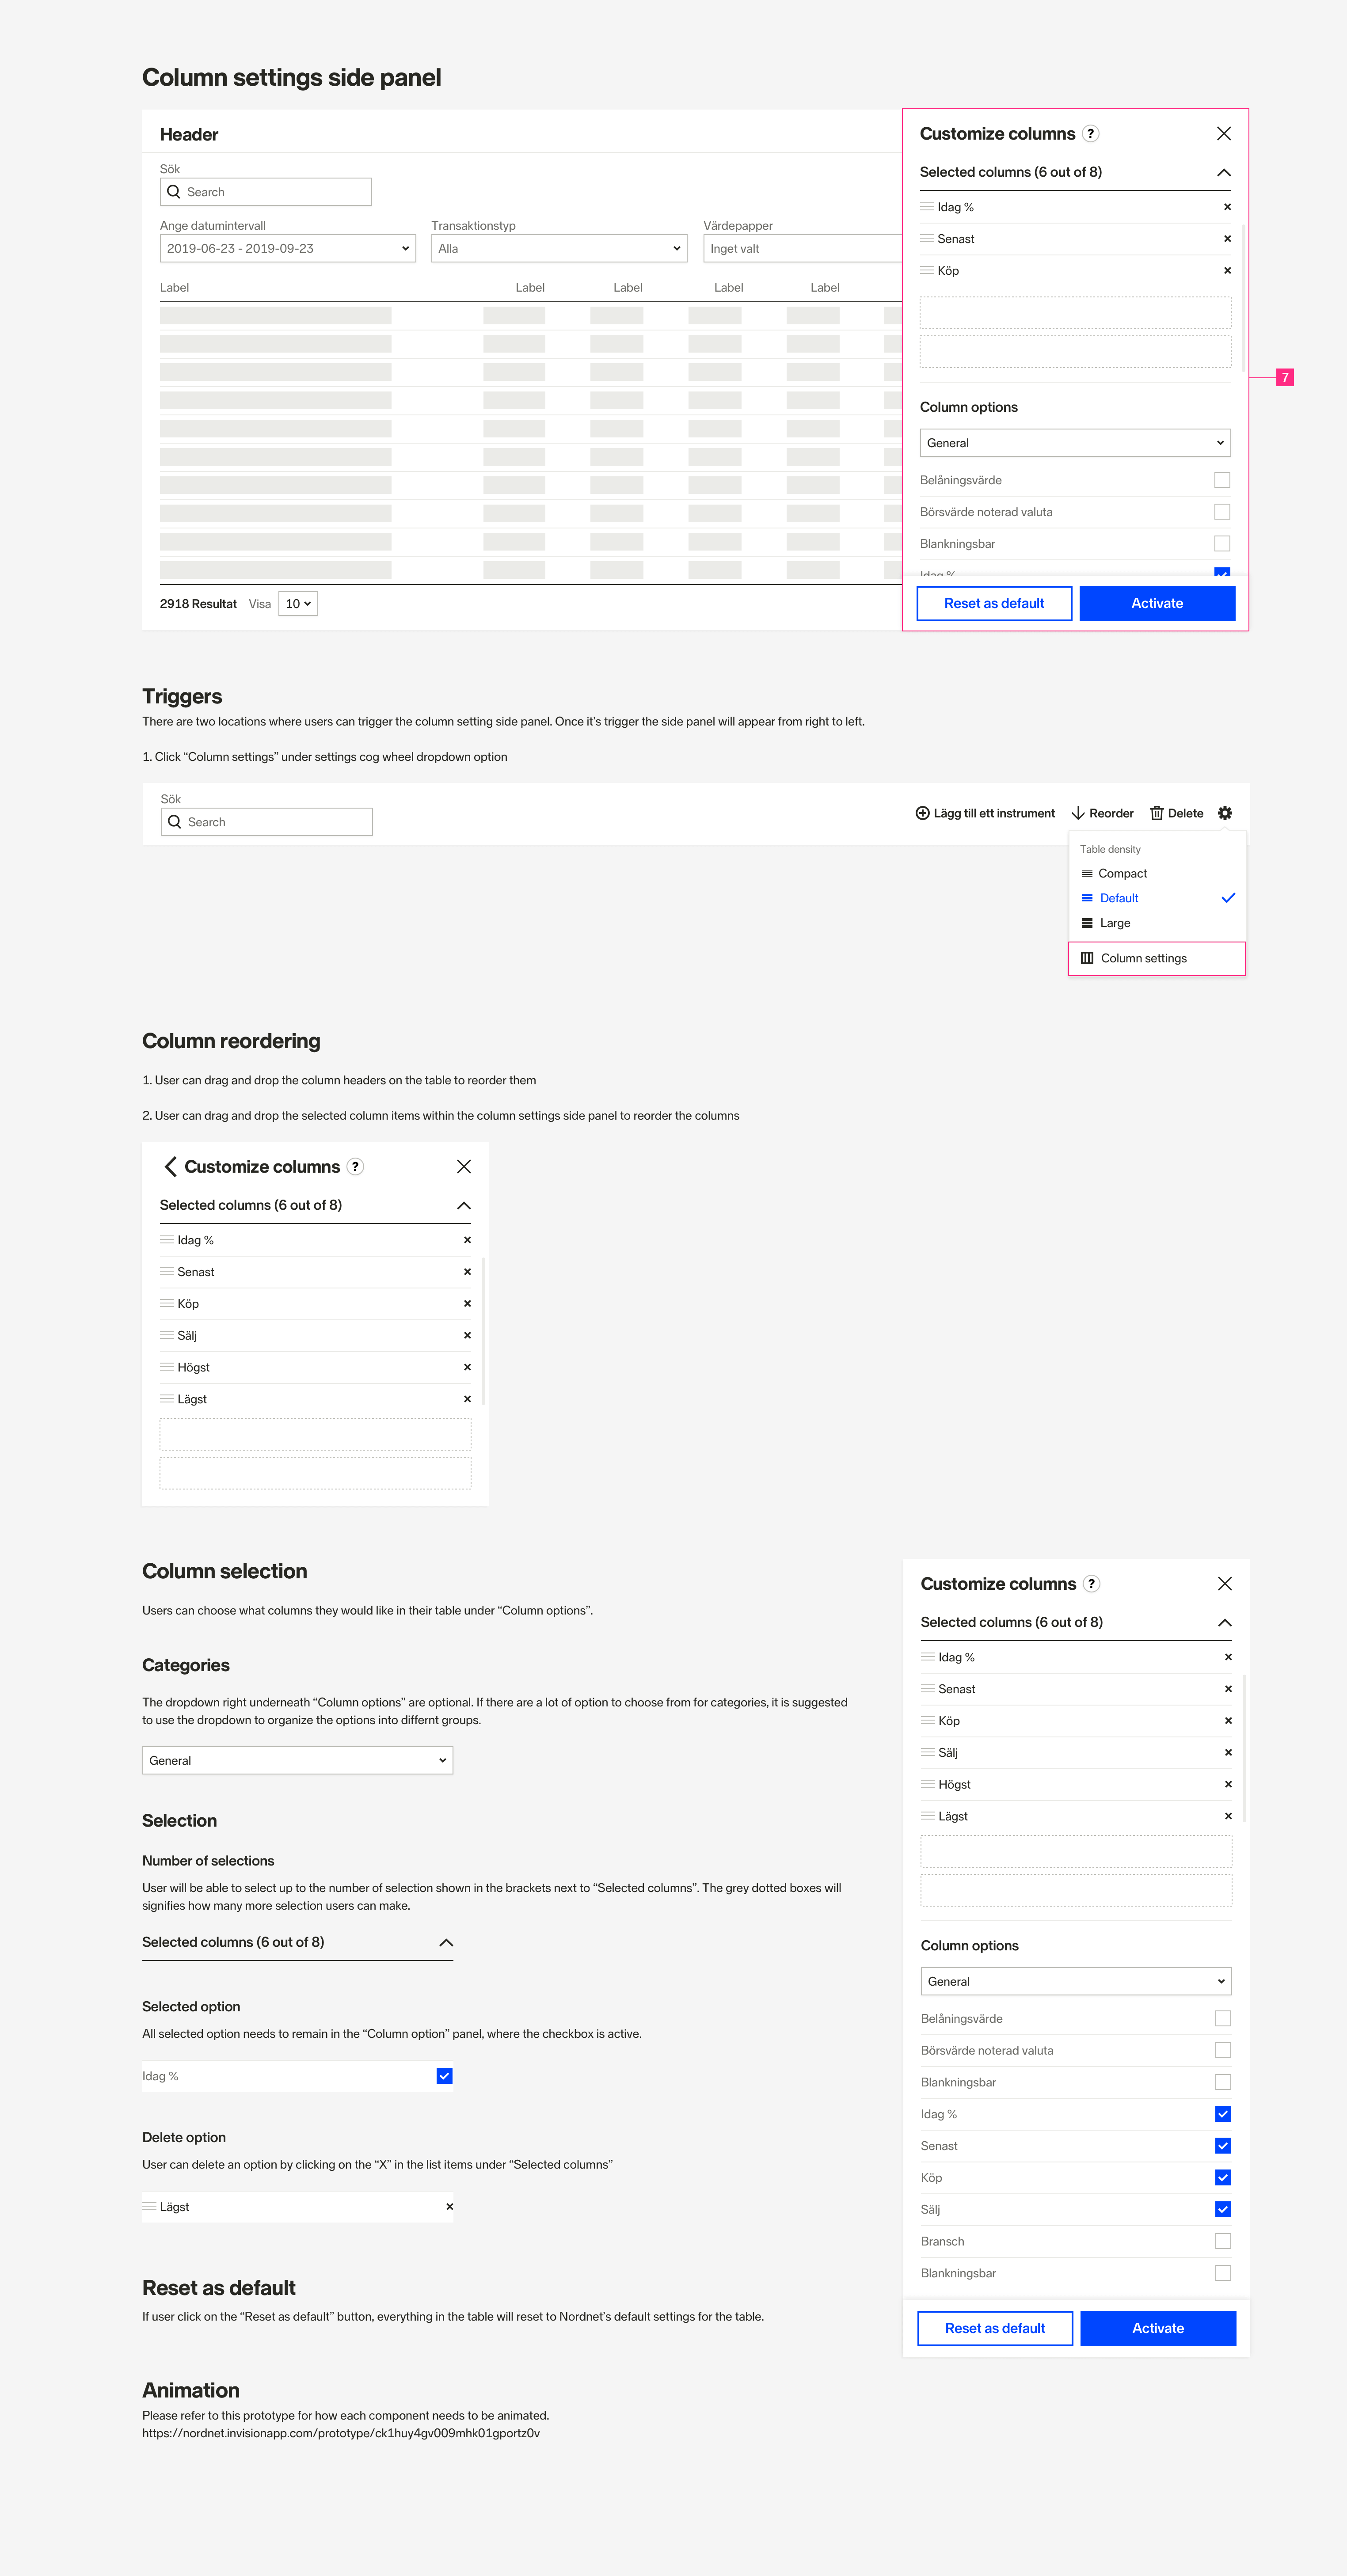Click the settings cog wheel icon
1347x2576 pixels.
point(1225,813)
